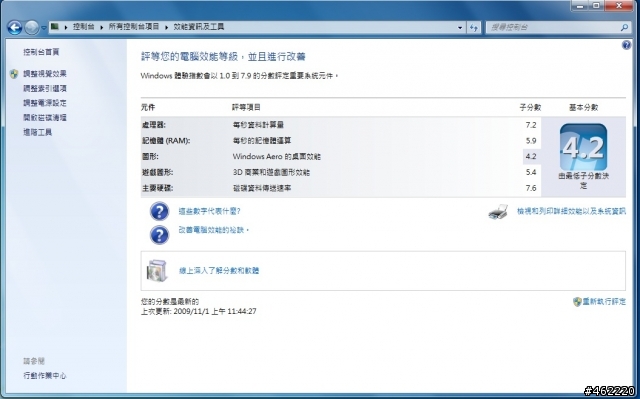Click the Control Panel icon in address bar

[55, 27]
